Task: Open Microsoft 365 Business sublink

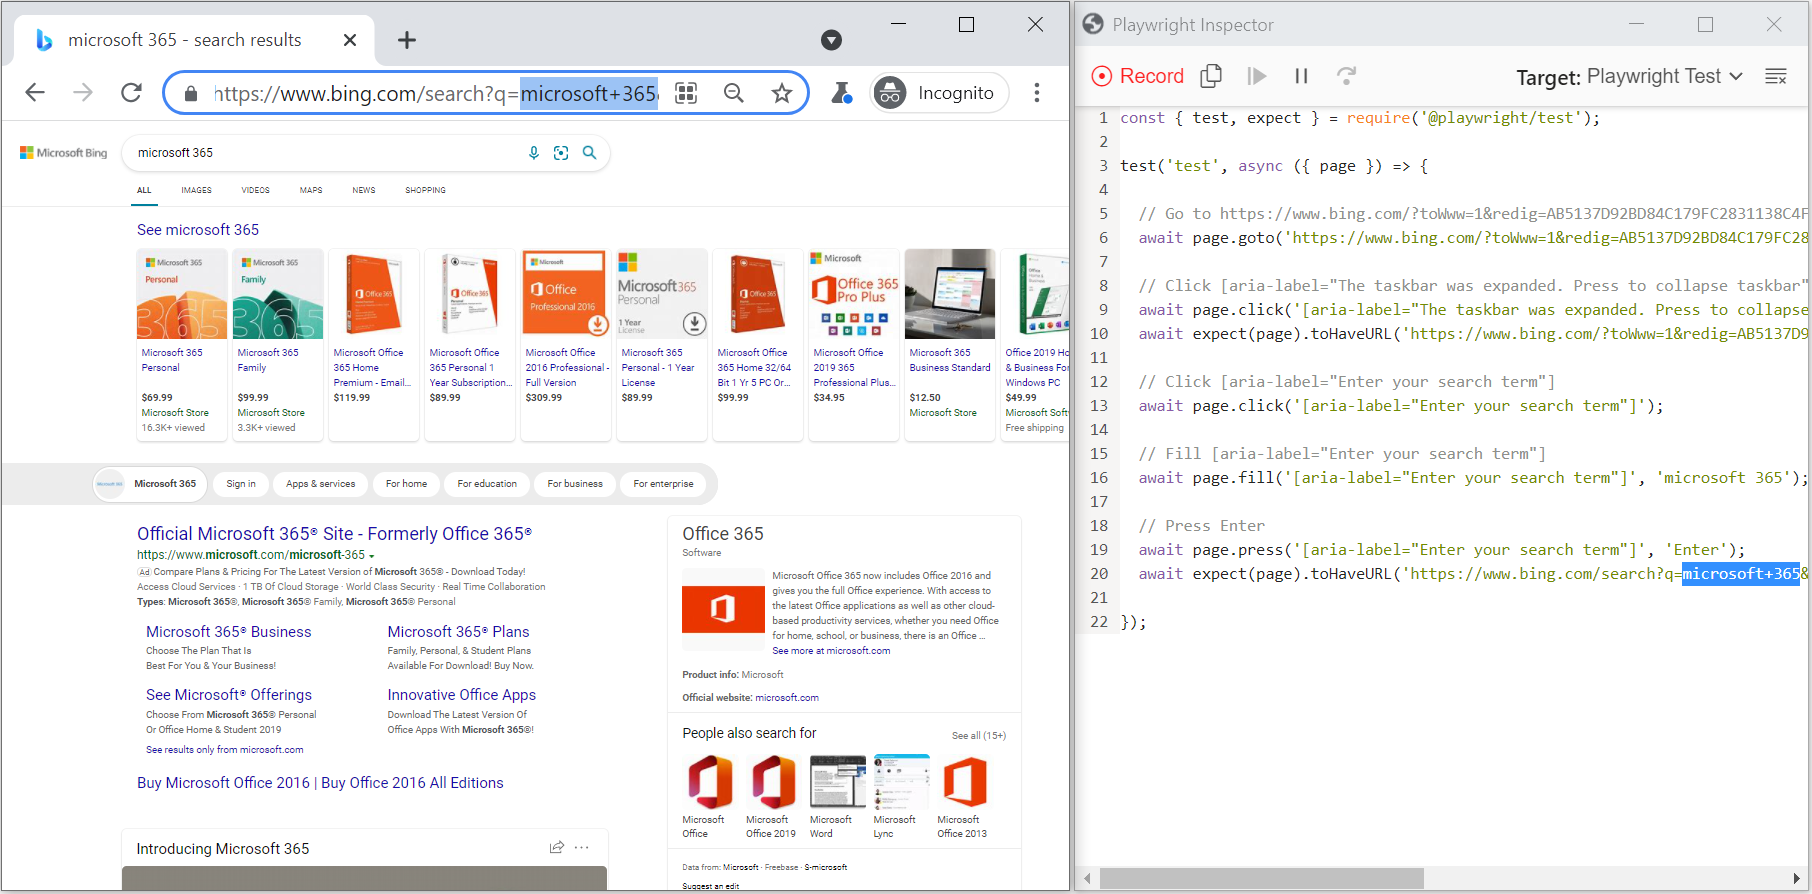Action: (x=229, y=632)
